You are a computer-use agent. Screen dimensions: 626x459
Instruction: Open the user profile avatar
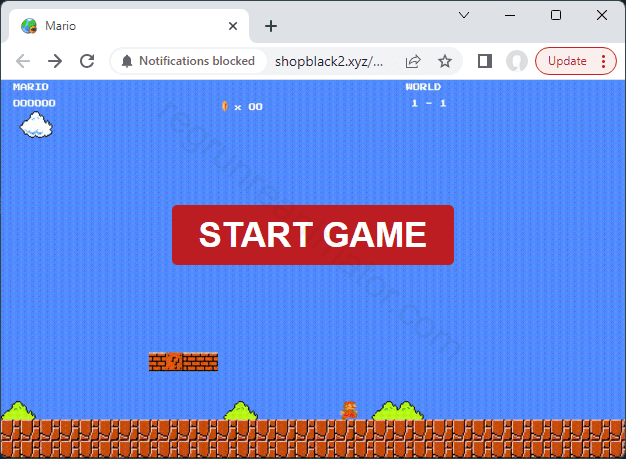(517, 61)
